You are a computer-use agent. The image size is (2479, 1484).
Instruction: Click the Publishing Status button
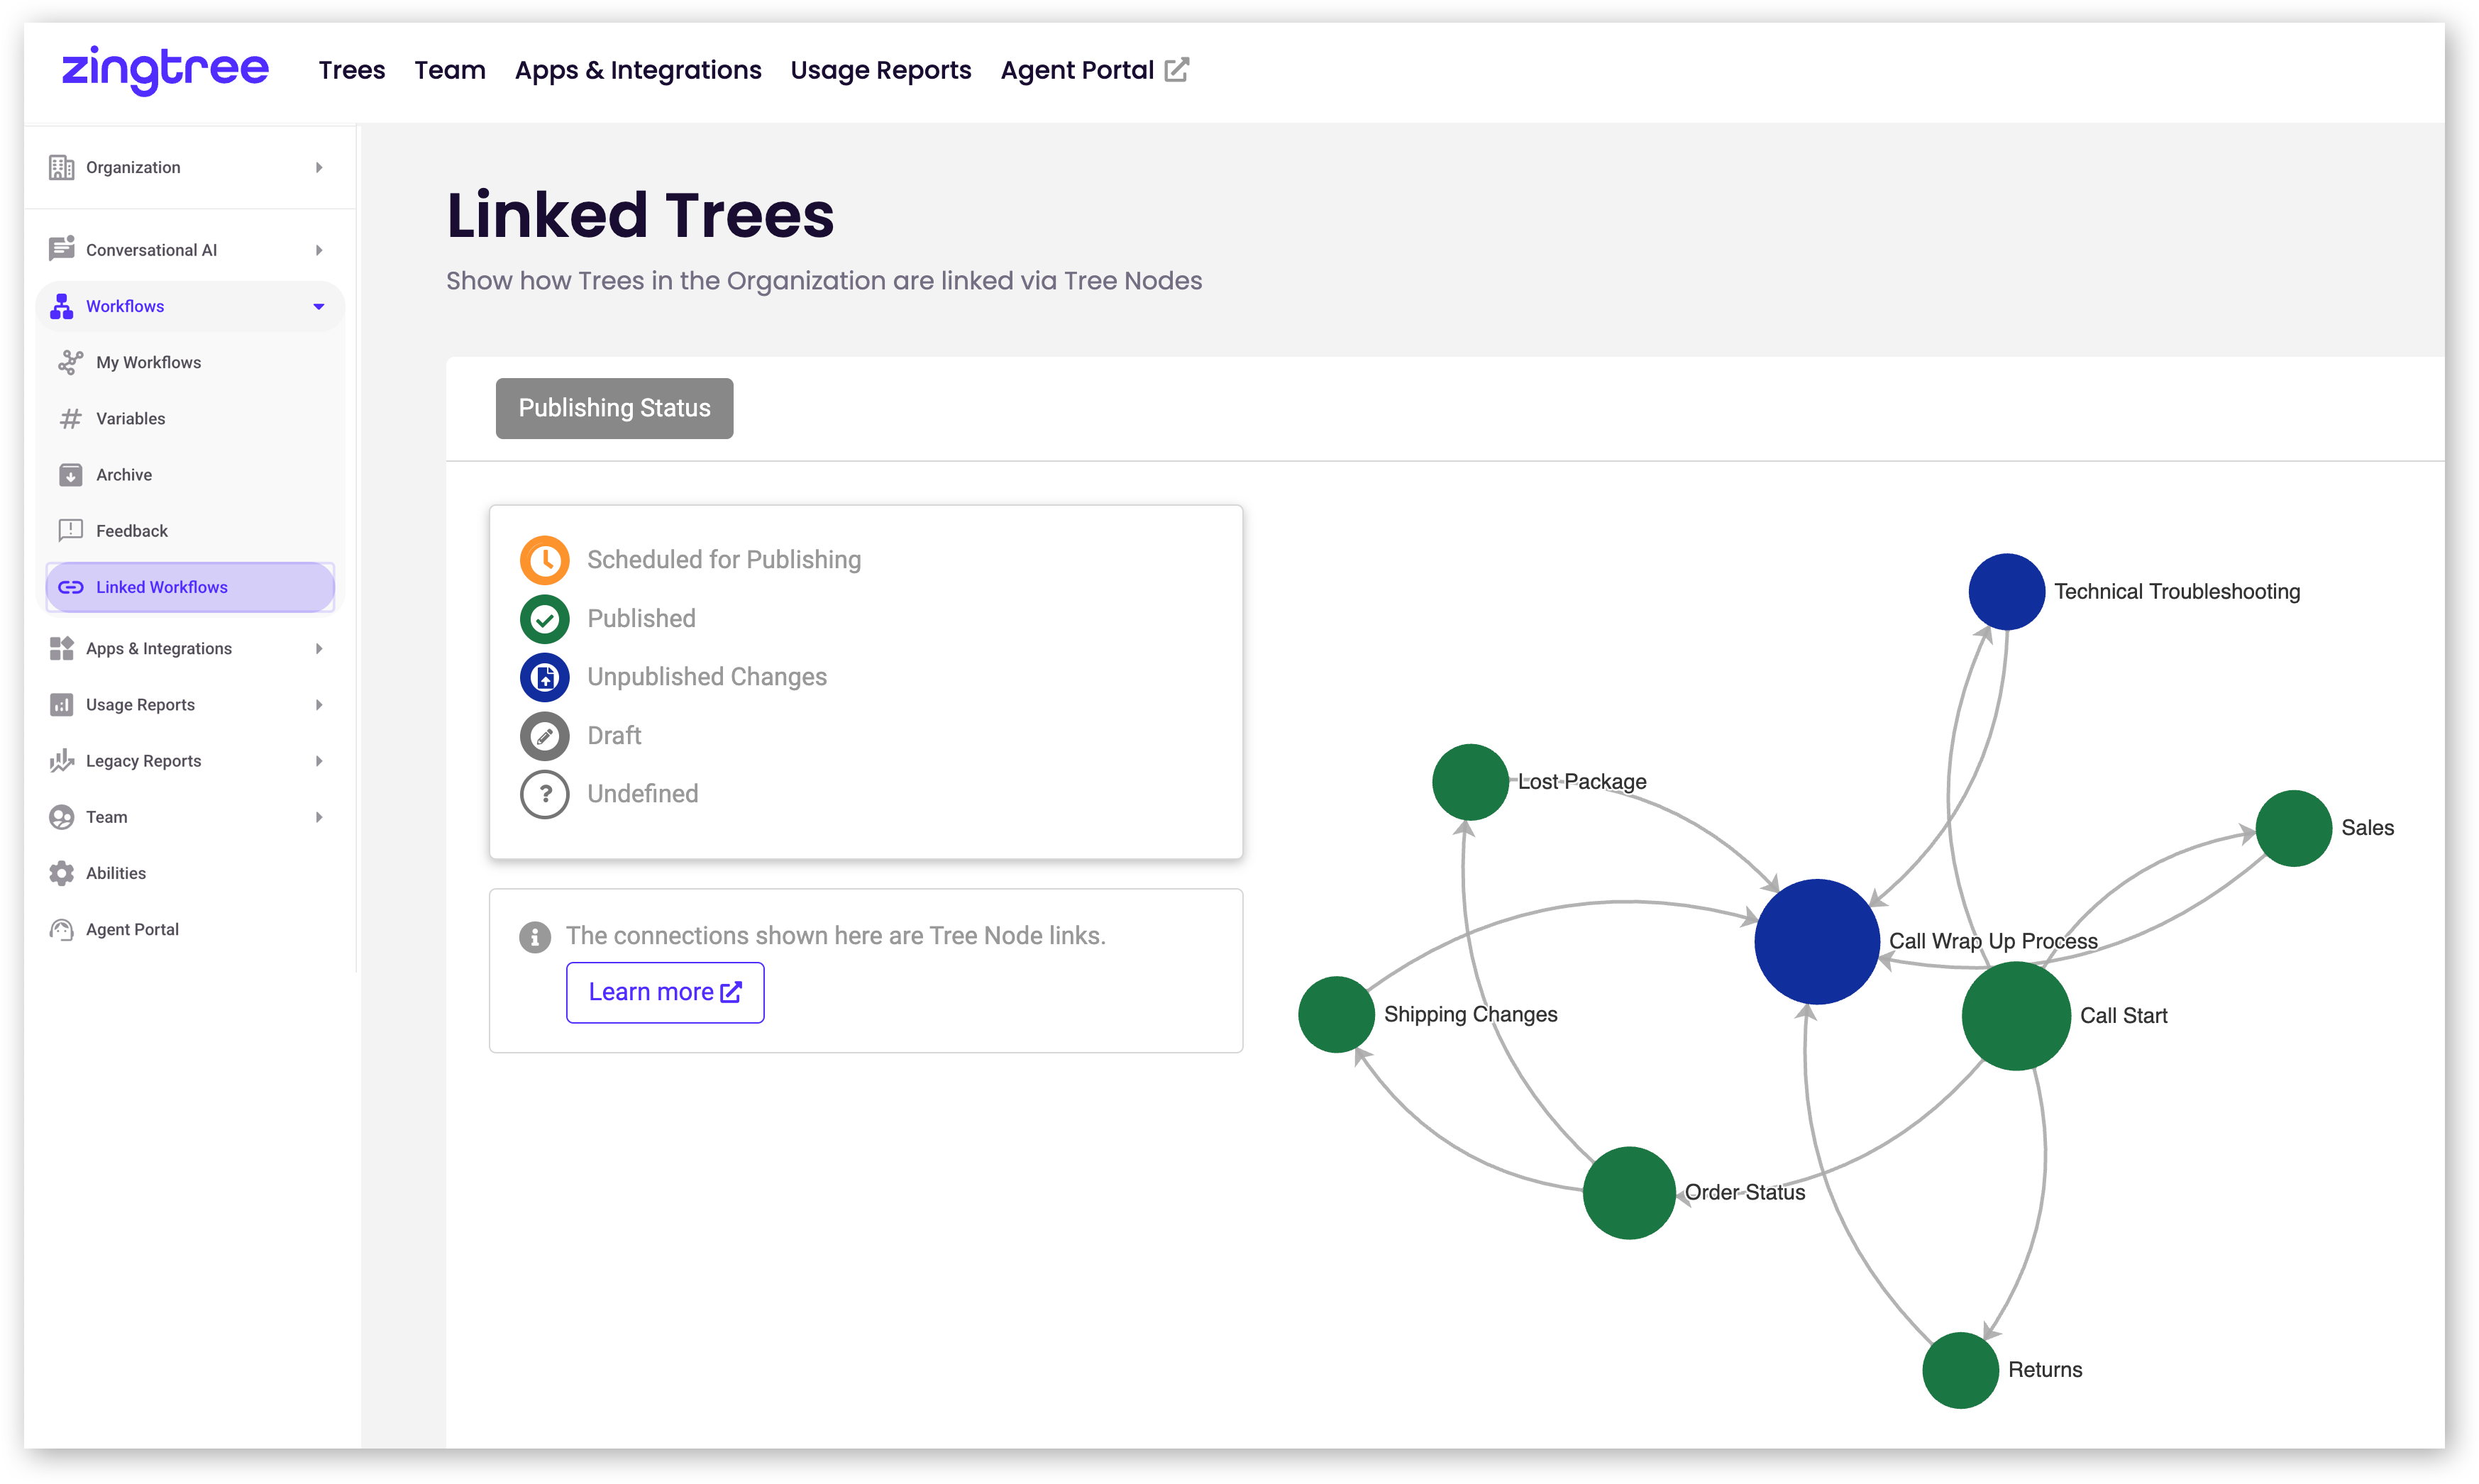[x=614, y=408]
